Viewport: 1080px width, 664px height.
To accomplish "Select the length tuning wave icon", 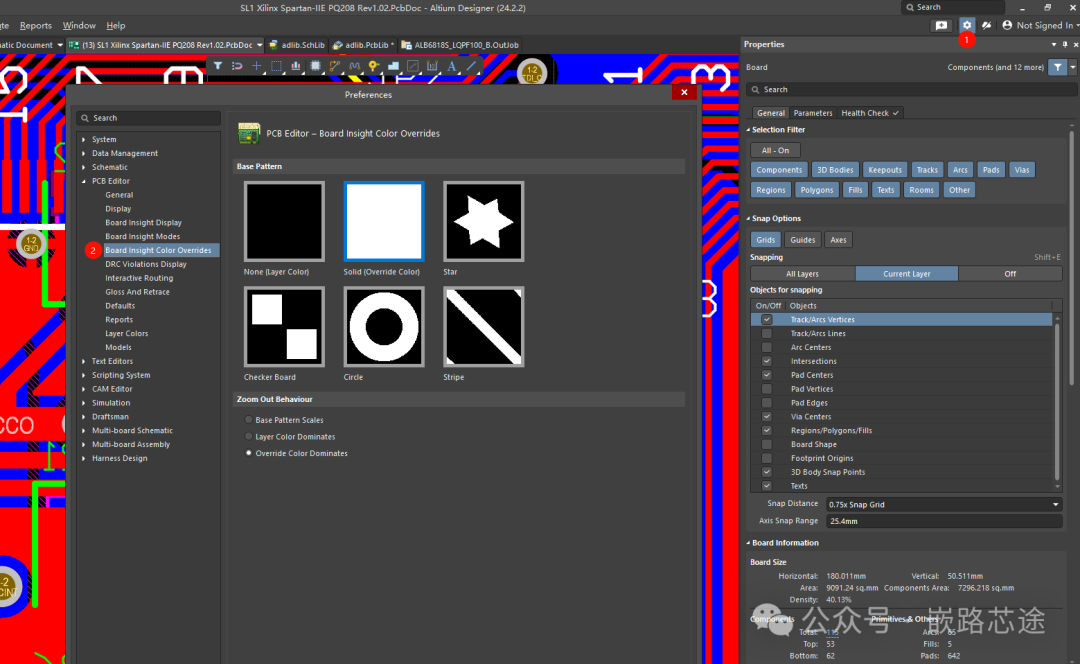I will (x=354, y=66).
